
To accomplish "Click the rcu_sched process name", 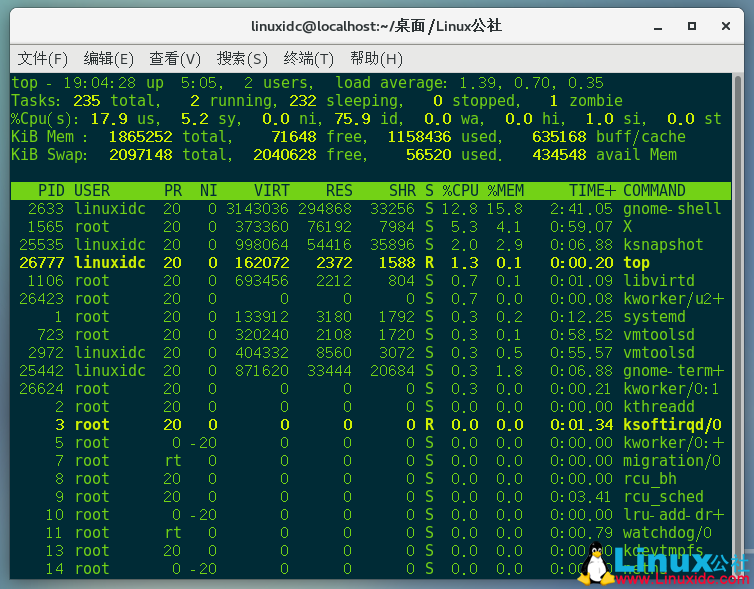I will pyautogui.click(x=663, y=497).
